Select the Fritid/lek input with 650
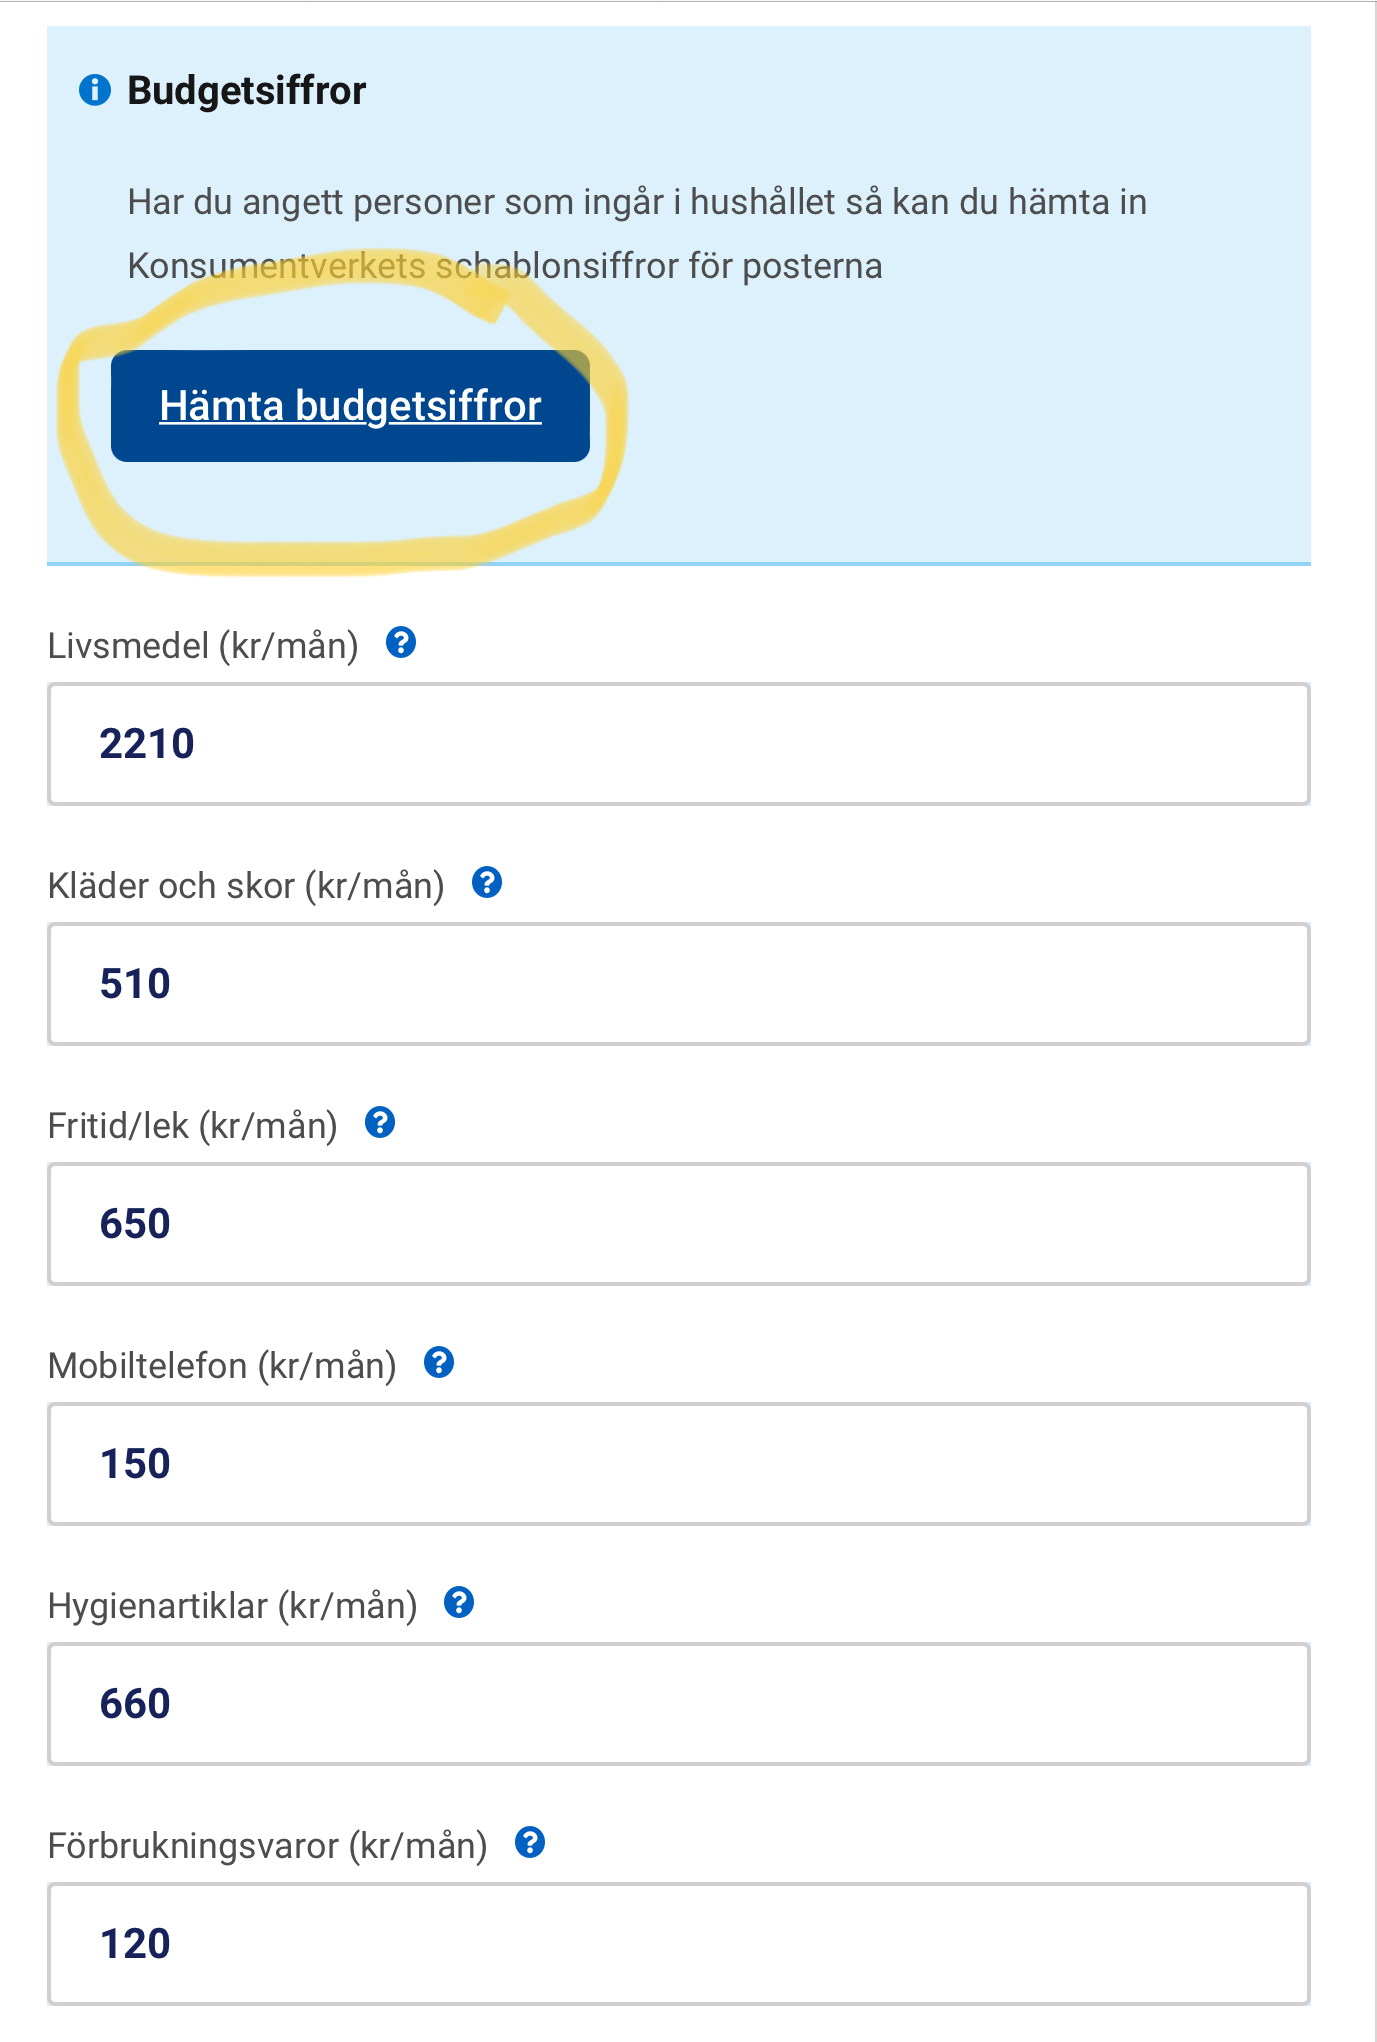 pyautogui.click(x=678, y=1224)
